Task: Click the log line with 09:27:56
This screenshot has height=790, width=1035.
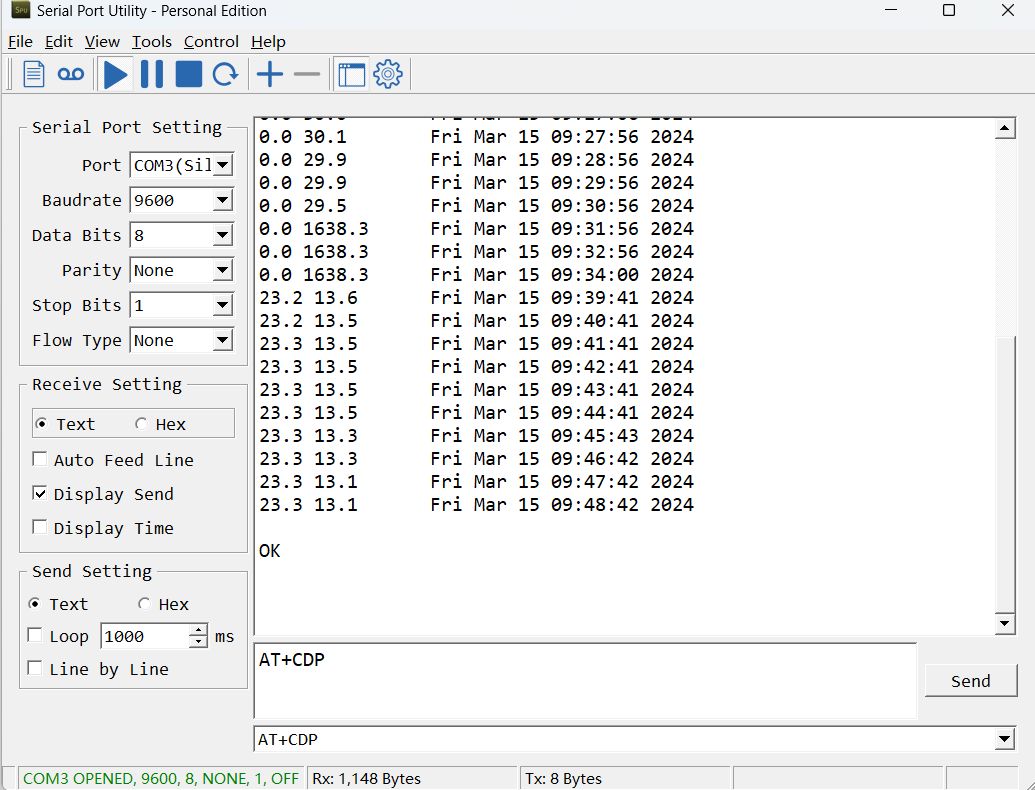Action: 476,137
